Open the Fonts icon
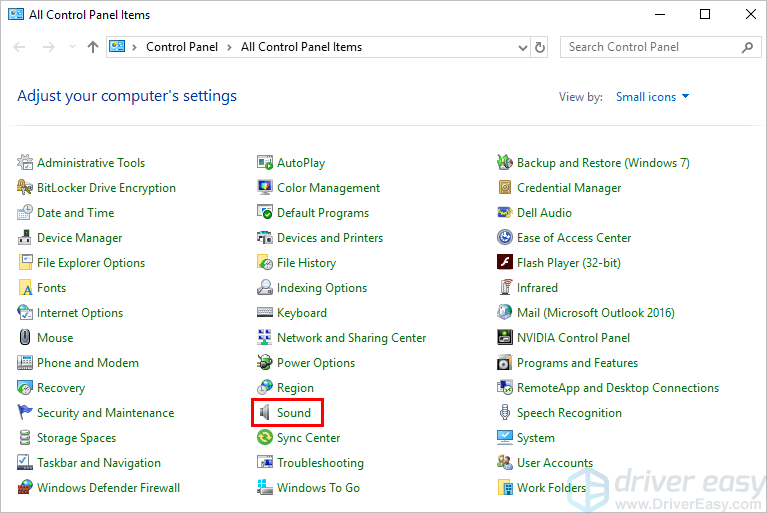The image size is (767, 513). point(26,288)
